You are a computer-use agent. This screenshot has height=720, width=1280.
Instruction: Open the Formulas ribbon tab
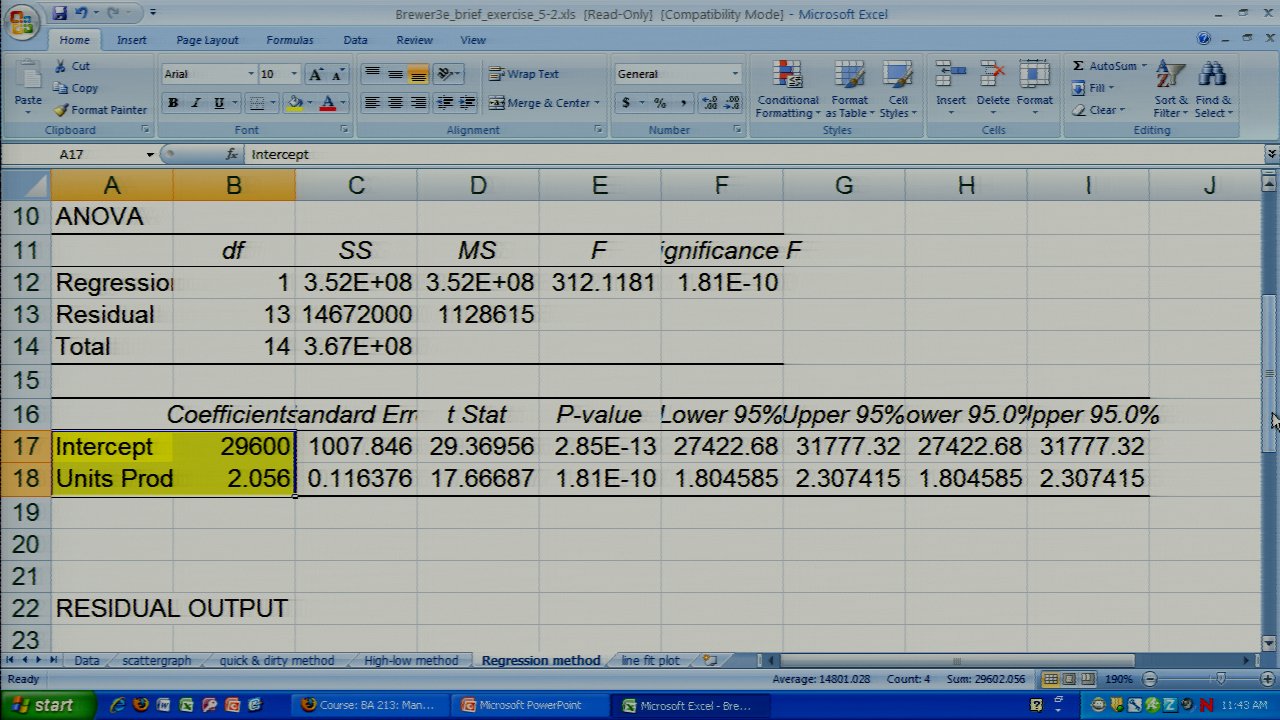(289, 40)
